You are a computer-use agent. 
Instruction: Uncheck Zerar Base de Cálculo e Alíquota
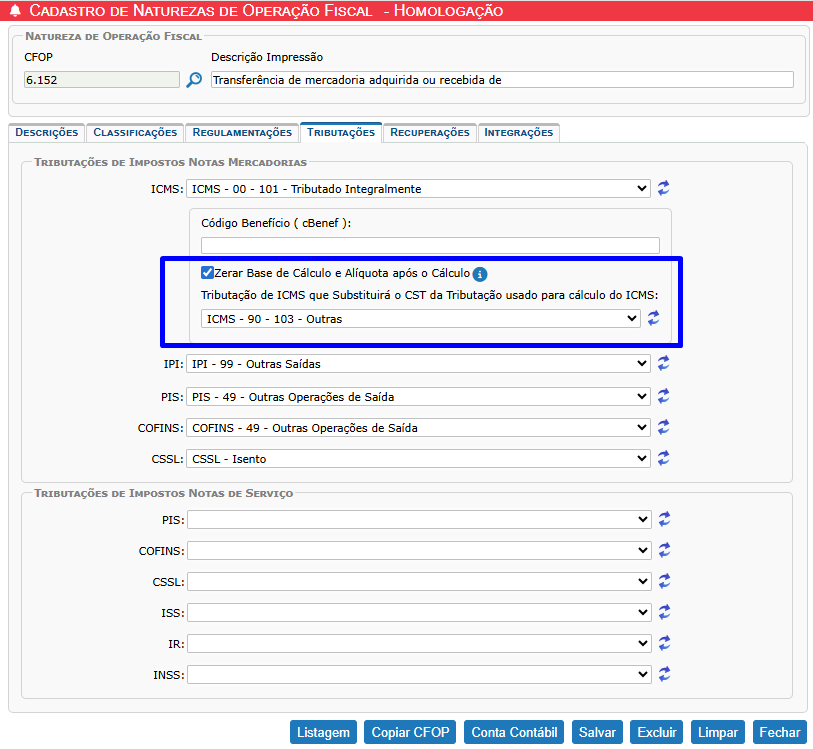point(207,273)
